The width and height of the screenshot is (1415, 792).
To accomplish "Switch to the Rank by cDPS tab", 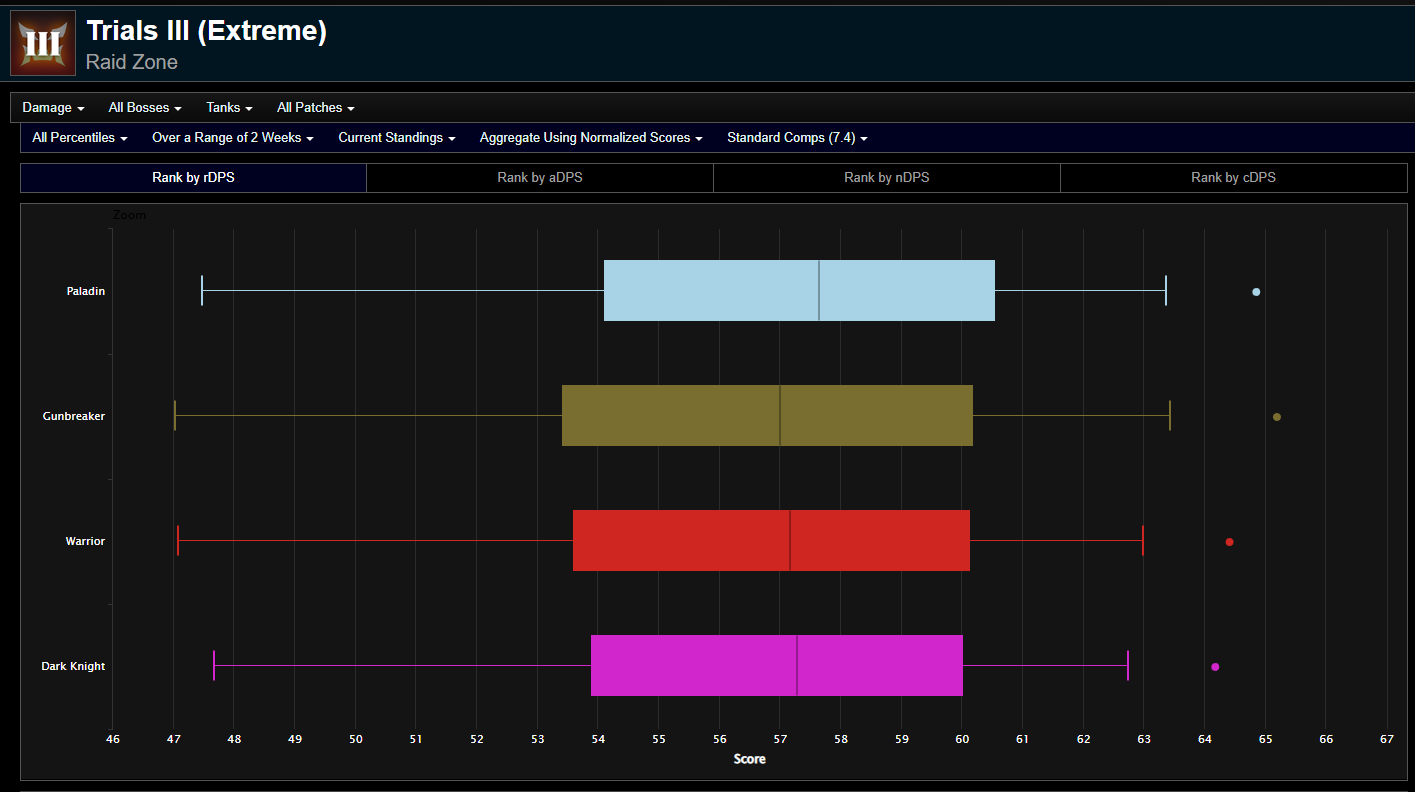I will pos(1234,178).
